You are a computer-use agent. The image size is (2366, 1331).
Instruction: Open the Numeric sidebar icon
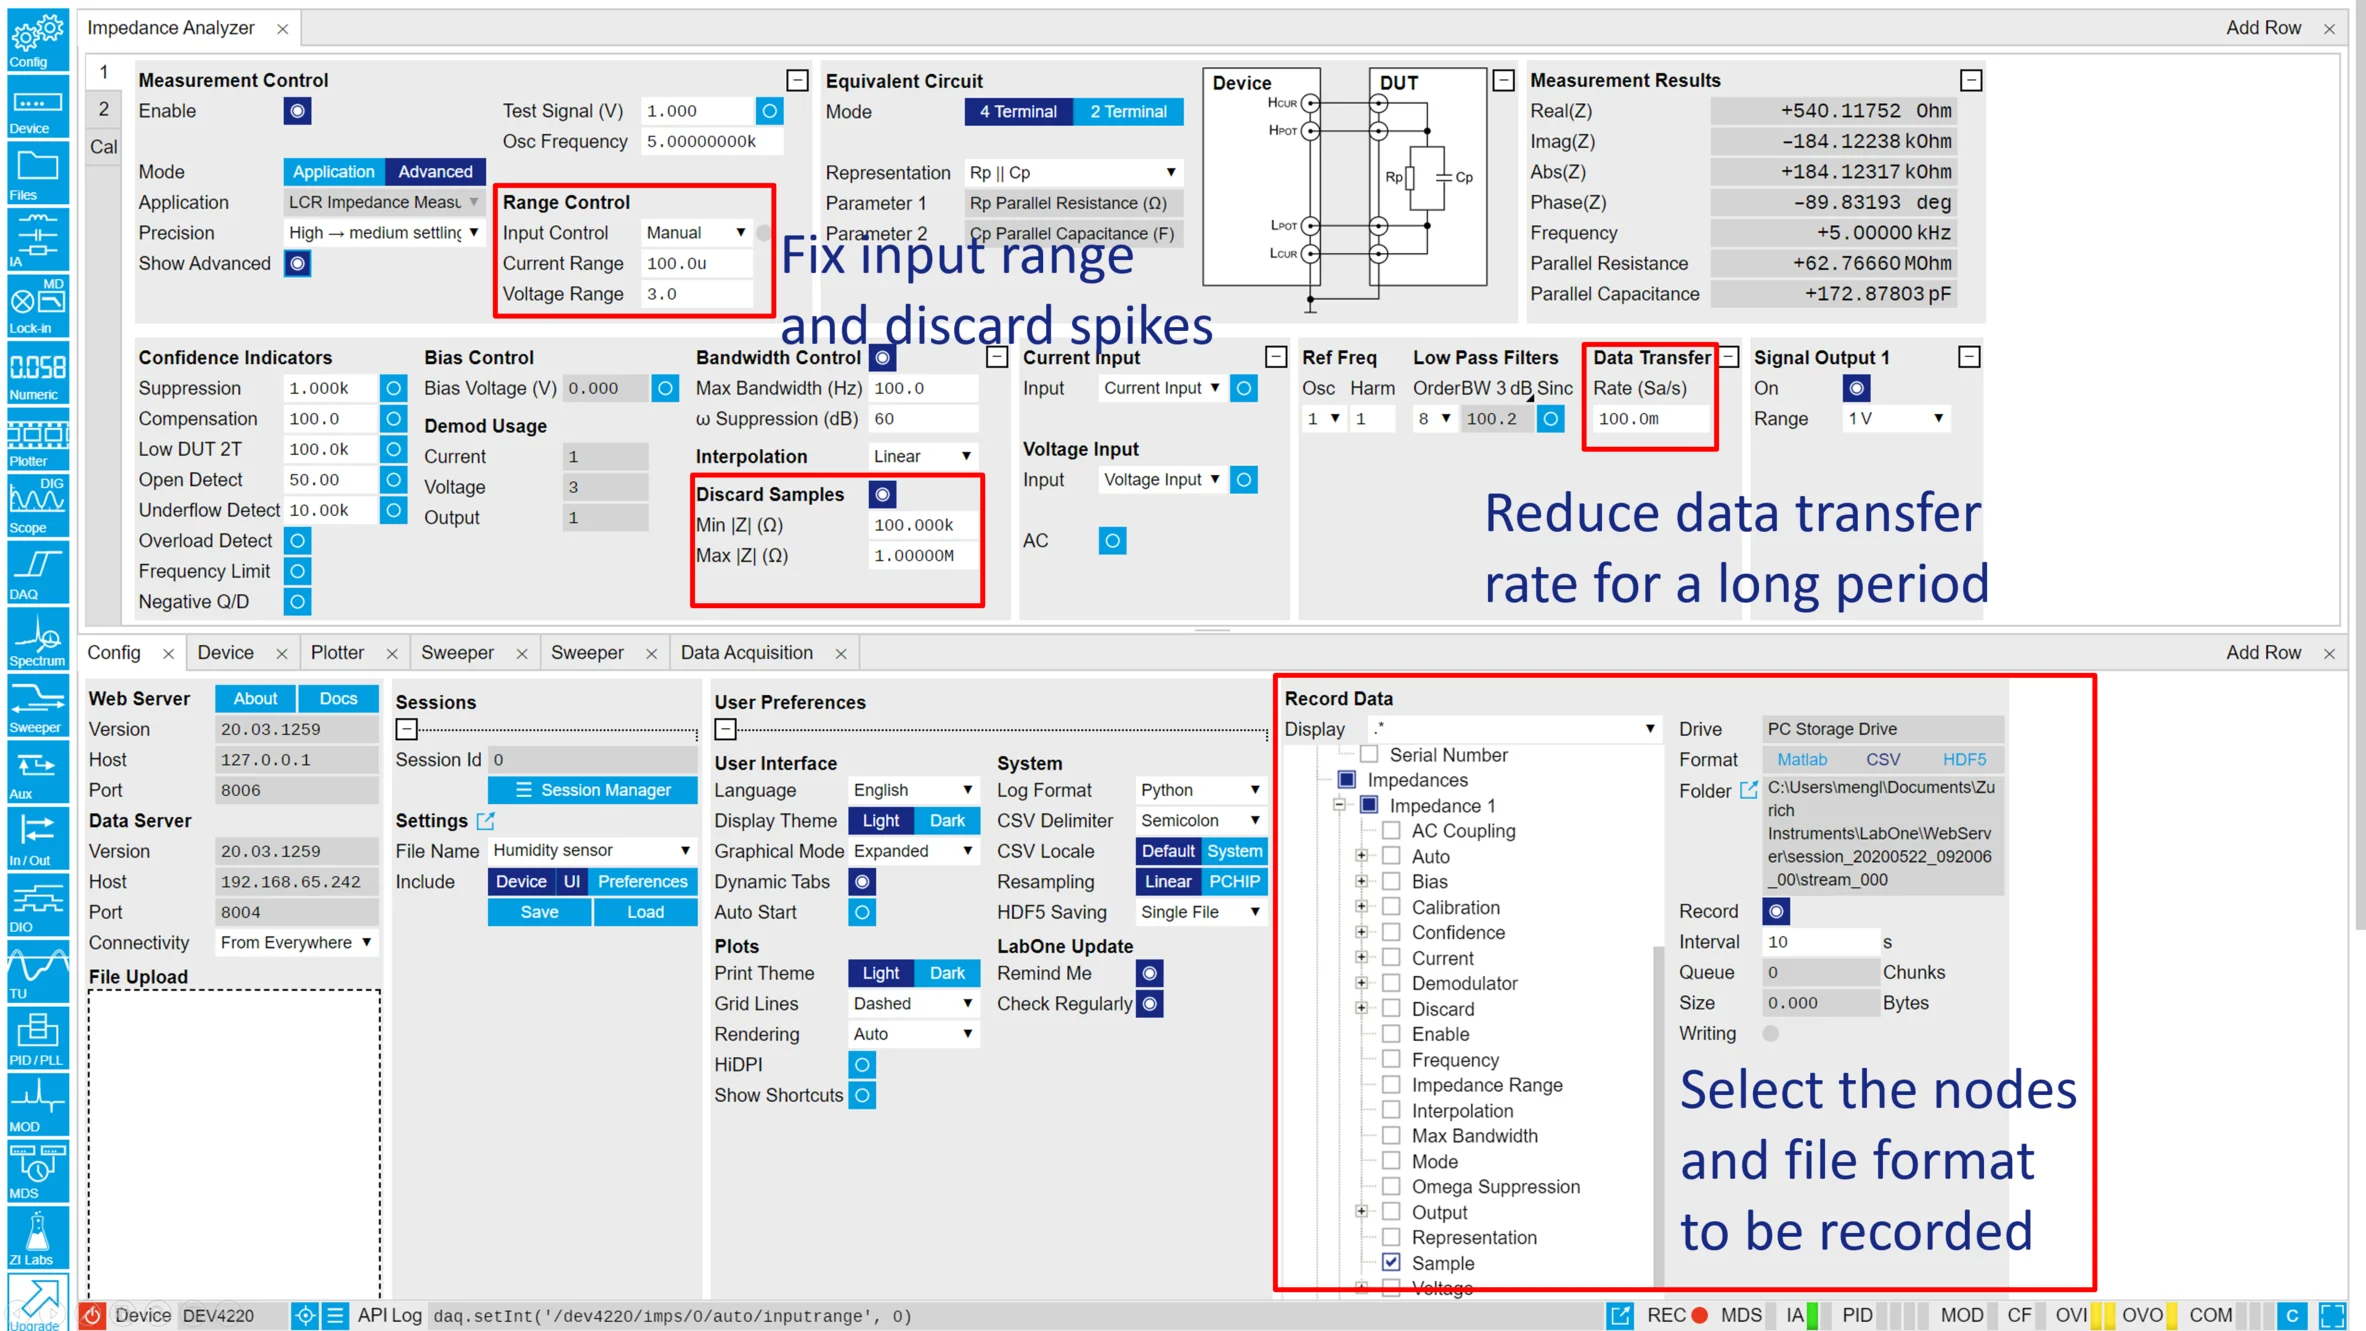(x=37, y=372)
